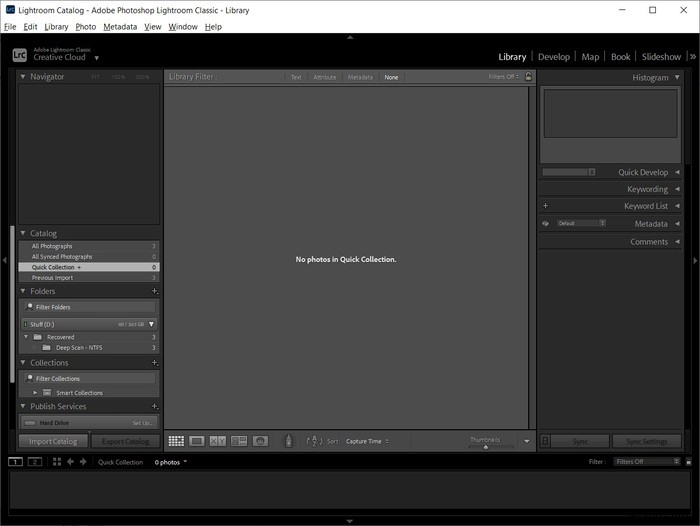The height and width of the screenshot is (526, 700).
Task: Open Filters Off dropdown in filter bar
Action: [504, 77]
